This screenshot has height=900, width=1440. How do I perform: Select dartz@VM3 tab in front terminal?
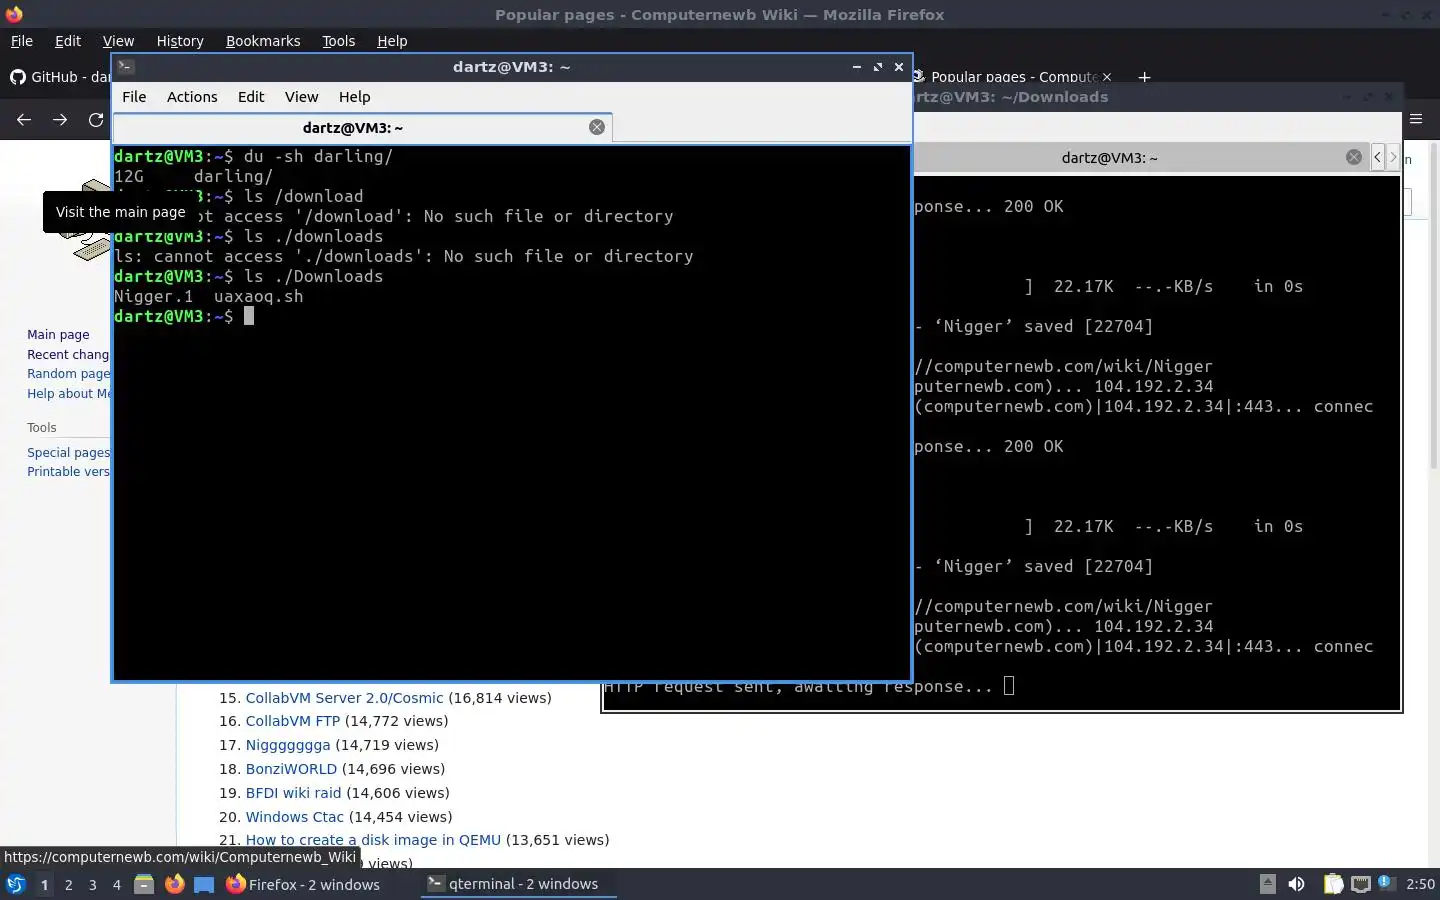coord(362,127)
